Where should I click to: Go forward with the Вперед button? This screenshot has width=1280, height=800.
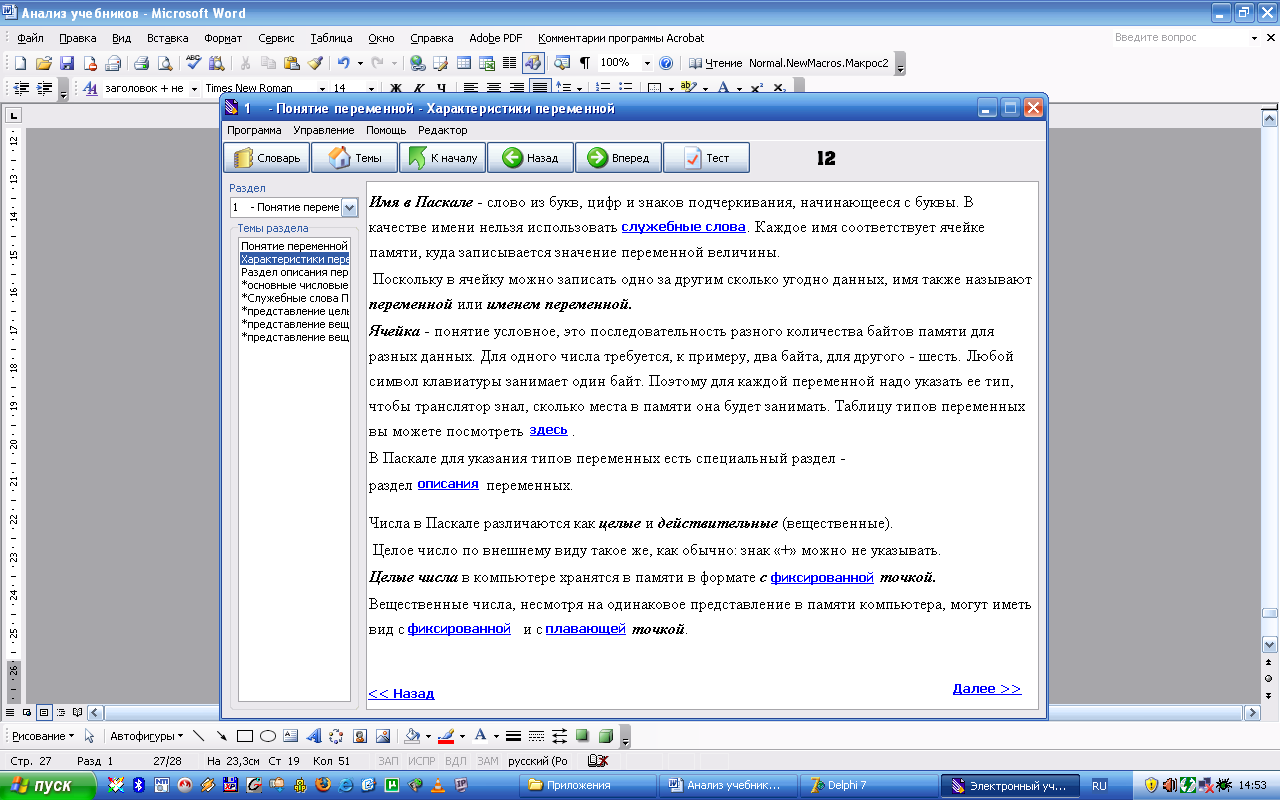pos(618,158)
